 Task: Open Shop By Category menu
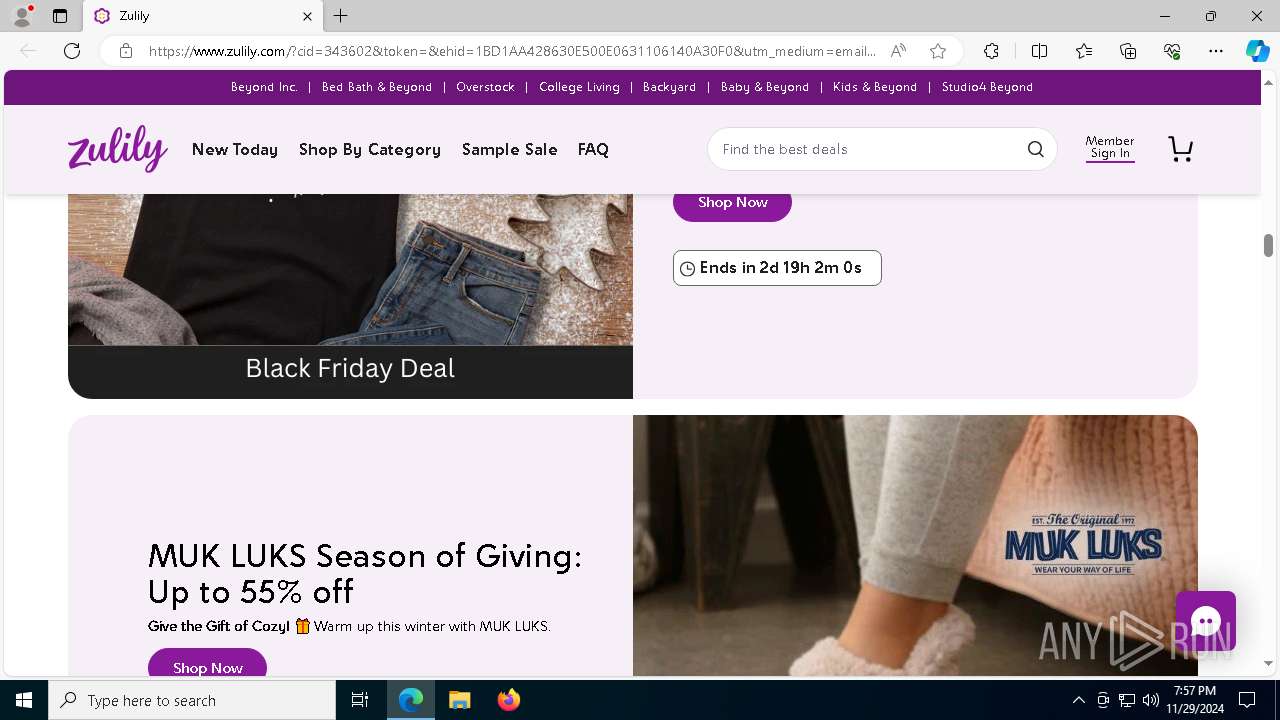click(x=370, y=149)
